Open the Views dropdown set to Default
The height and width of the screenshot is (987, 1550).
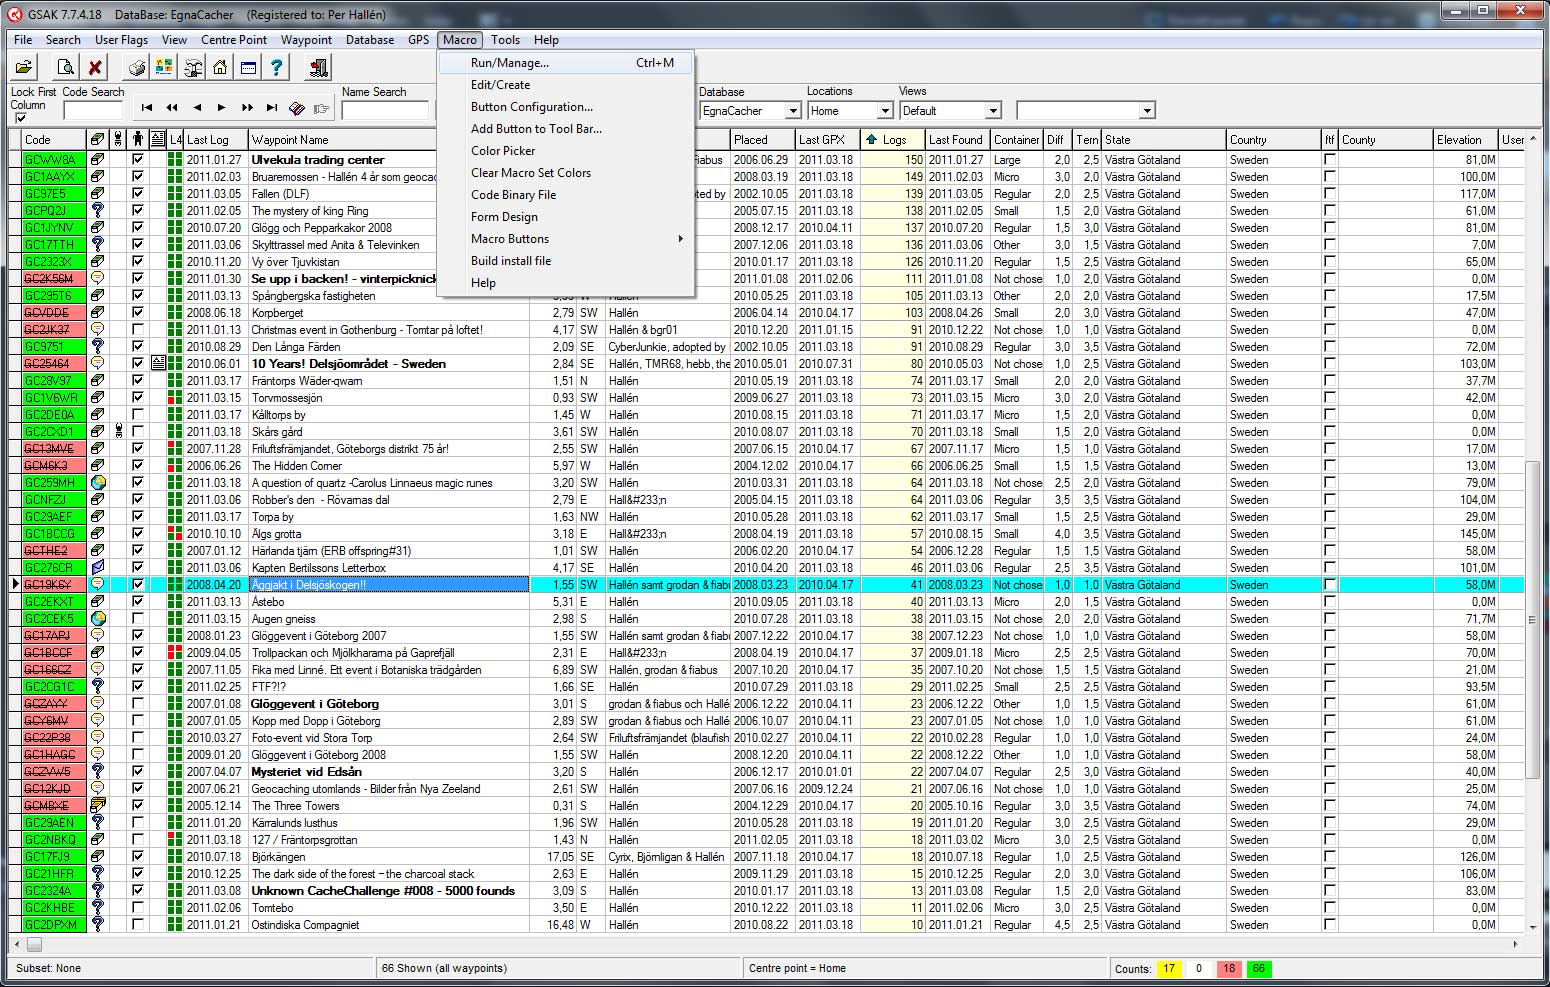pyautogui.click(x=992, y=111)
